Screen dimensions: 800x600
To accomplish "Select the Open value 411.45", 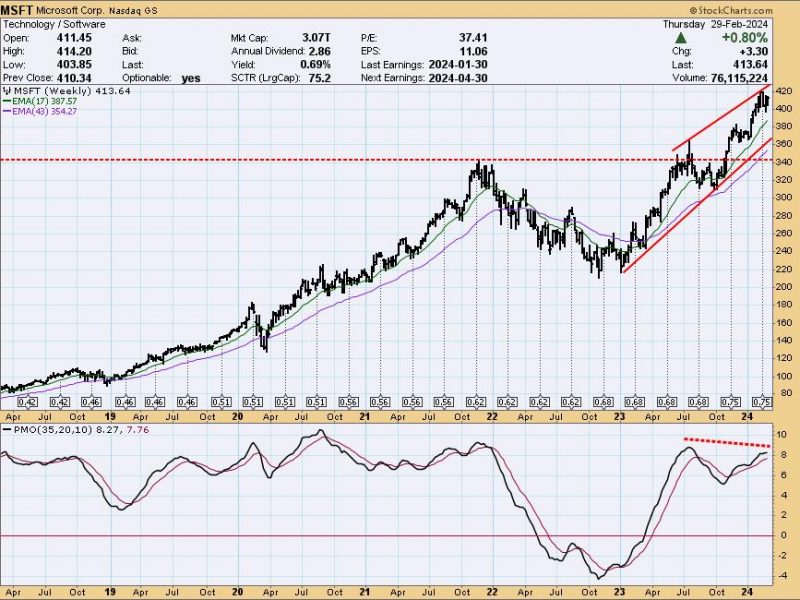I will click(74, 38).
